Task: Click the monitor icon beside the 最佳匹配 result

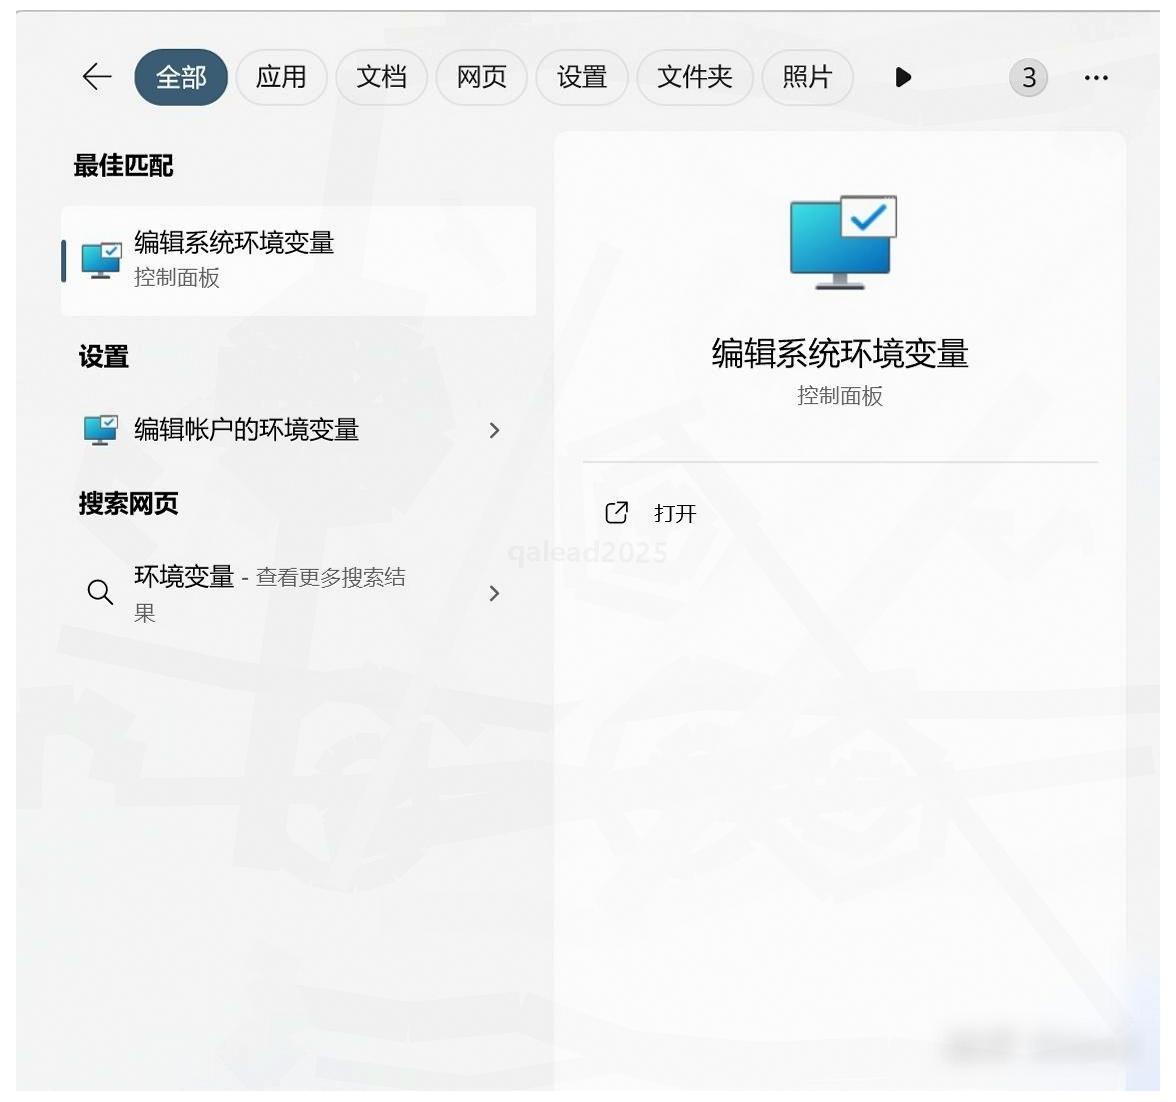Action: 101,260
